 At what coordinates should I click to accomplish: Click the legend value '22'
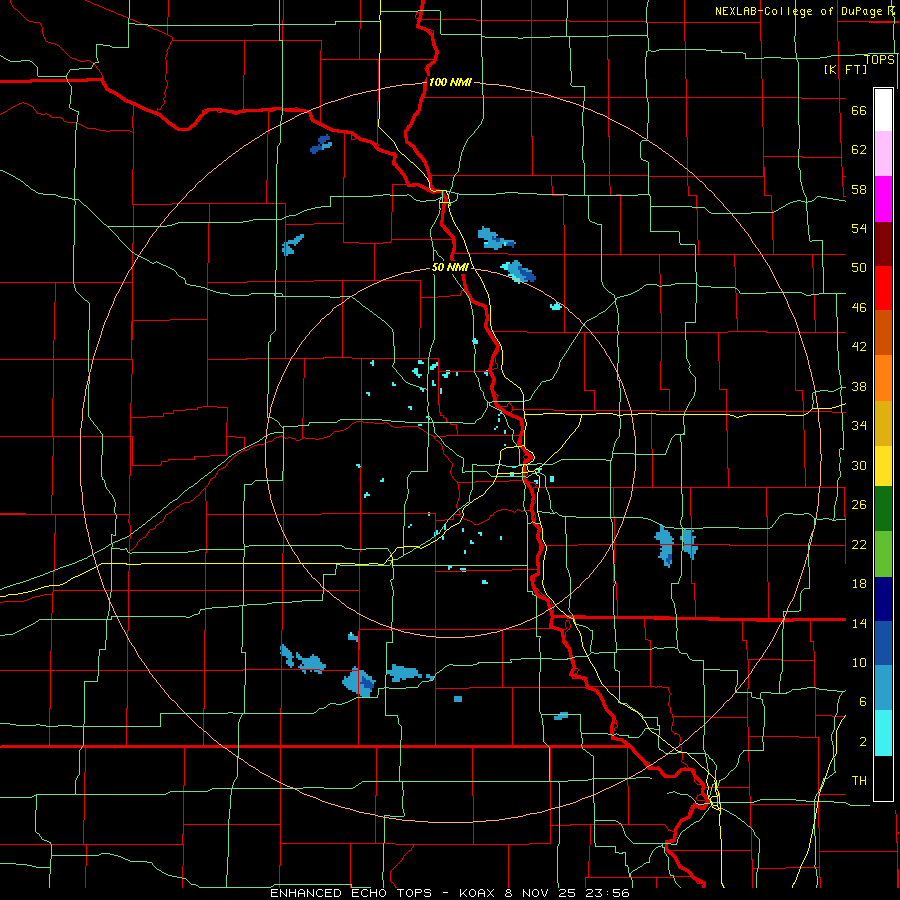click(859, 544)
